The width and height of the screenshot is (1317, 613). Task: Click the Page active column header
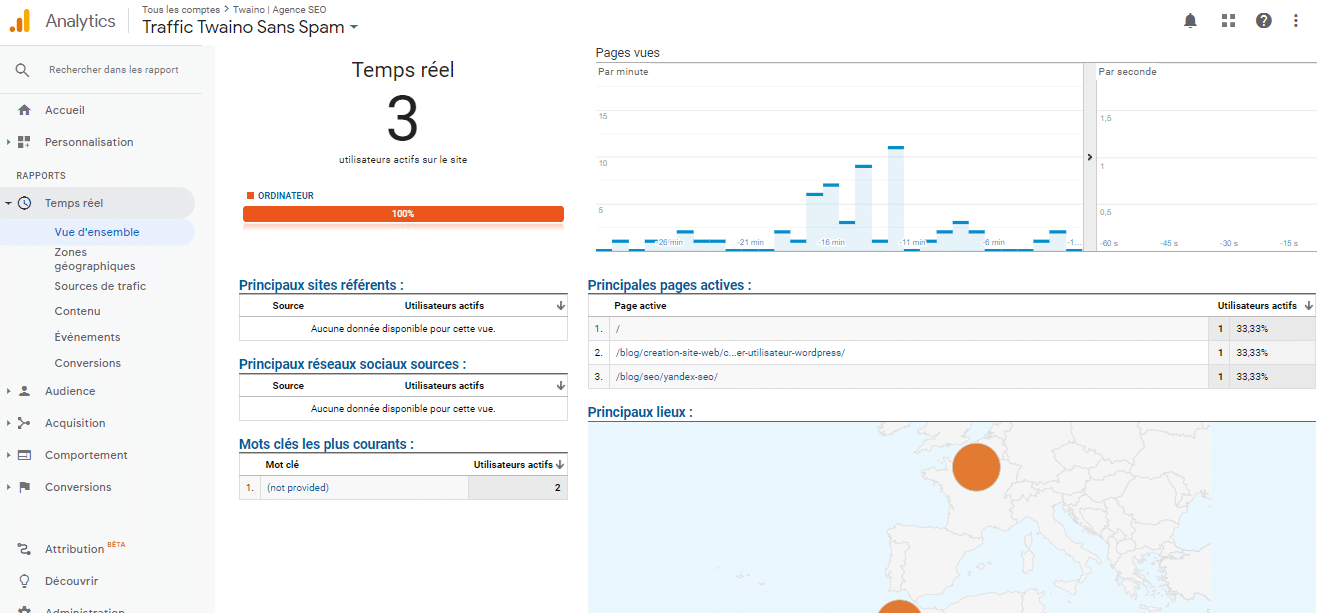click(x=640, y=305)
